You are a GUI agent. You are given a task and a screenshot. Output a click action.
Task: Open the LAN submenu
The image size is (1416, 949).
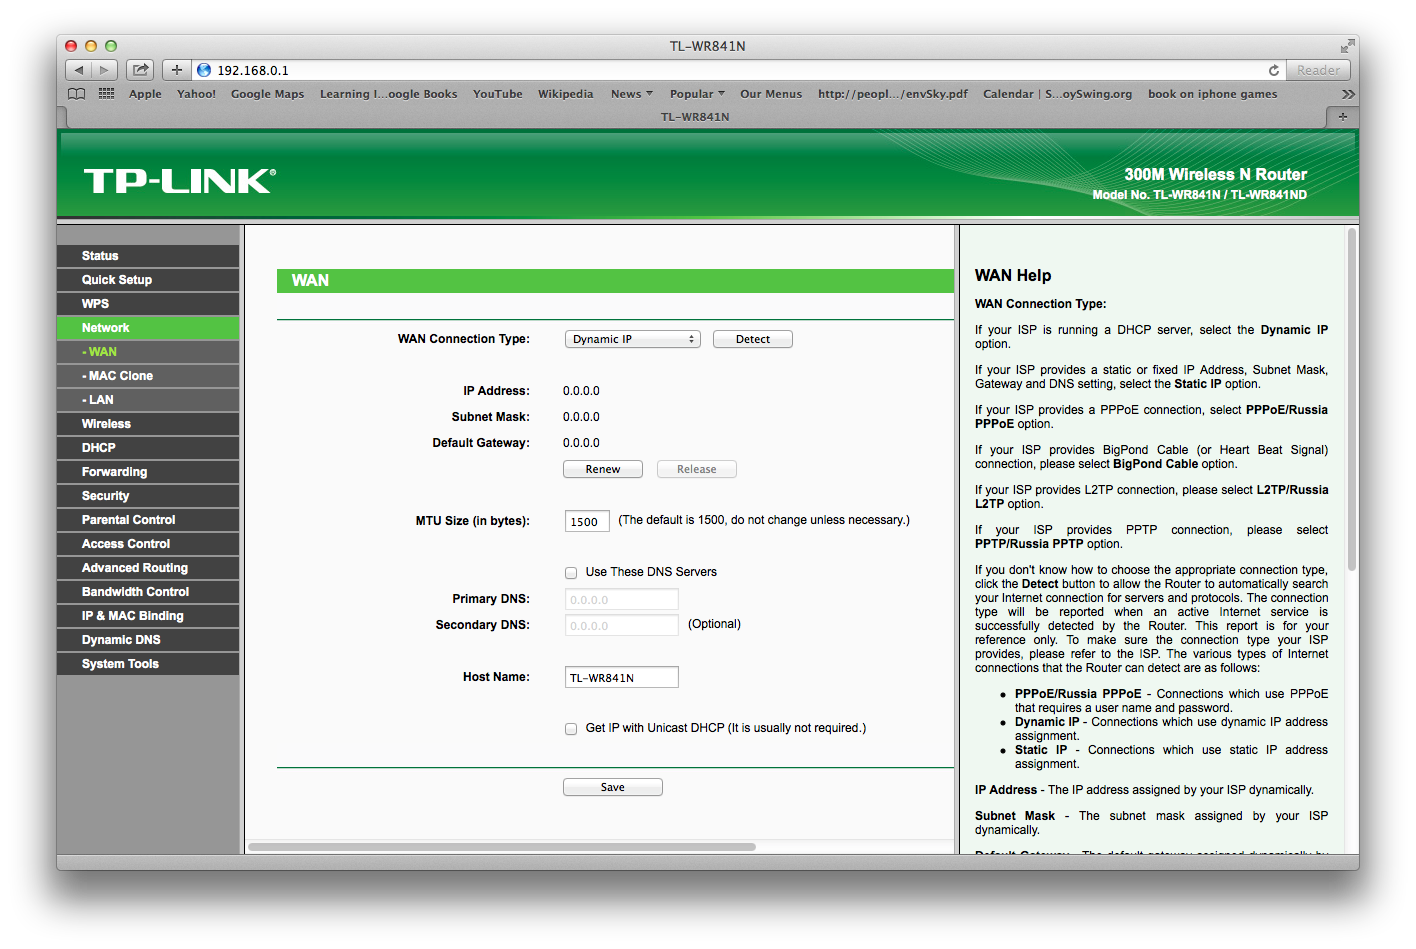[x=148, y=400]
